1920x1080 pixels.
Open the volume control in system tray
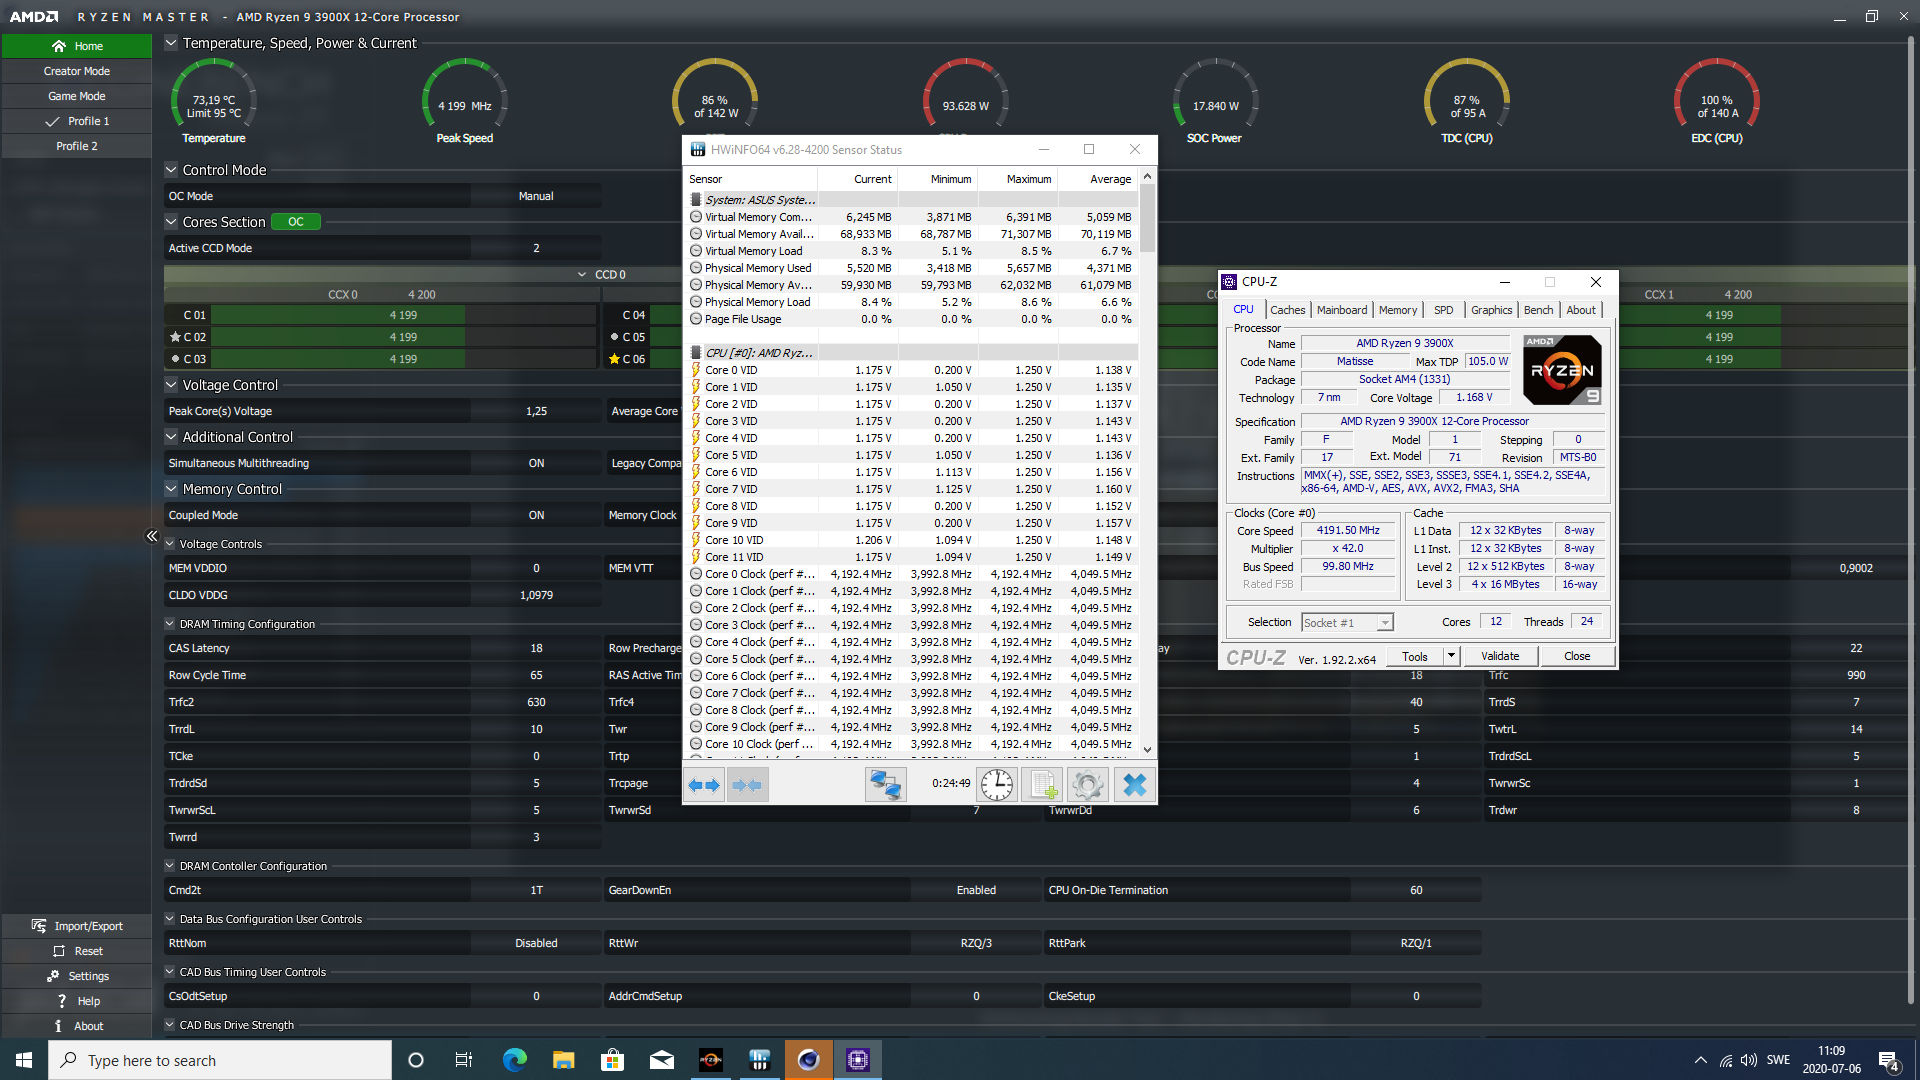1749,1060
